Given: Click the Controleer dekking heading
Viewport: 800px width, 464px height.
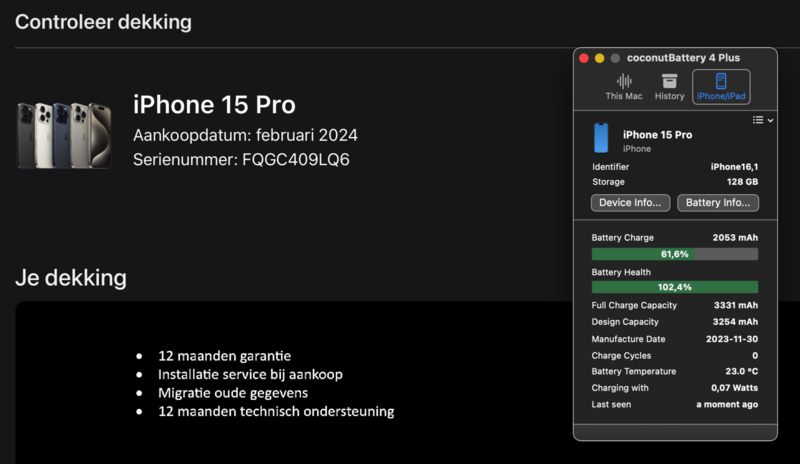Looking at the screenshot, I should (103, 22).
